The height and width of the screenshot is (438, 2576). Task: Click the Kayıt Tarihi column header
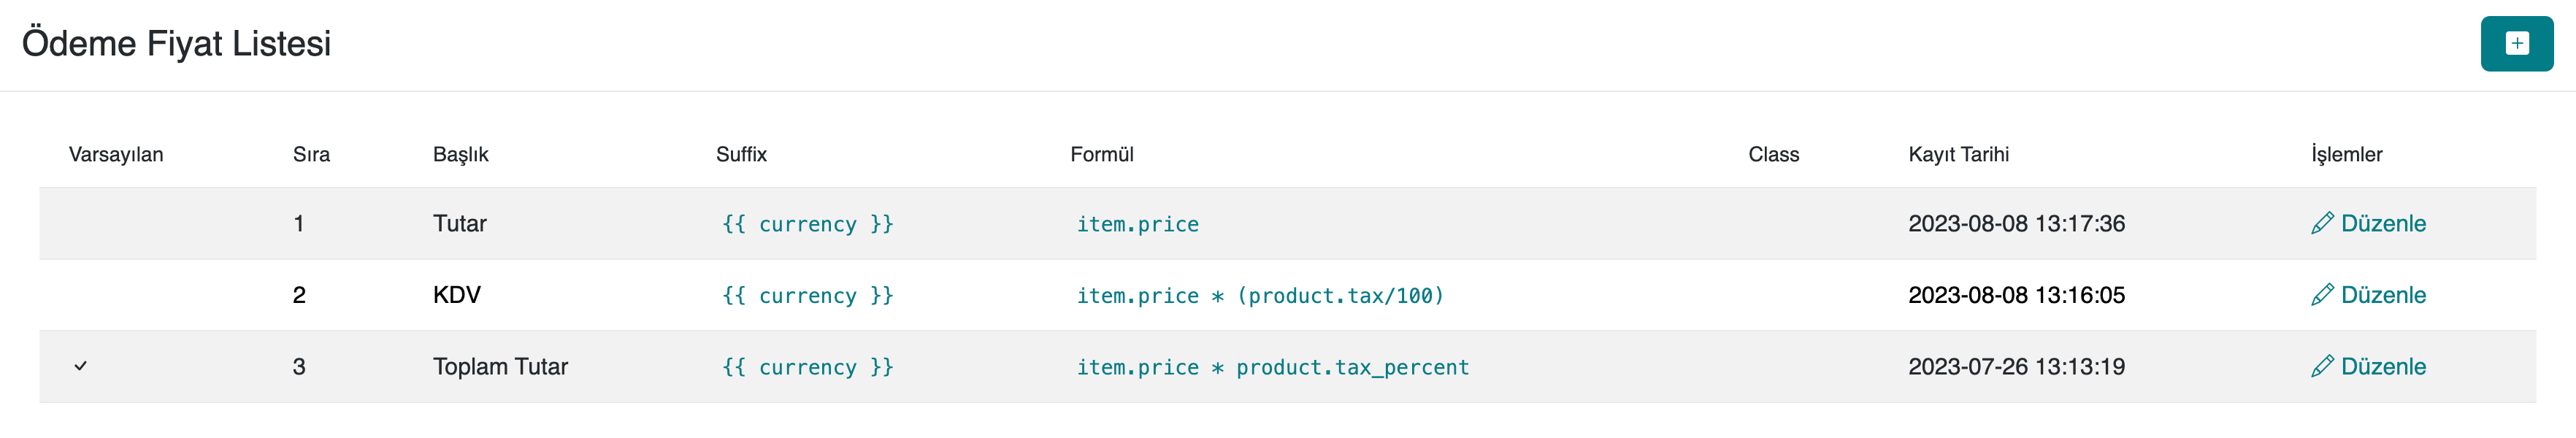[1958, 155]
